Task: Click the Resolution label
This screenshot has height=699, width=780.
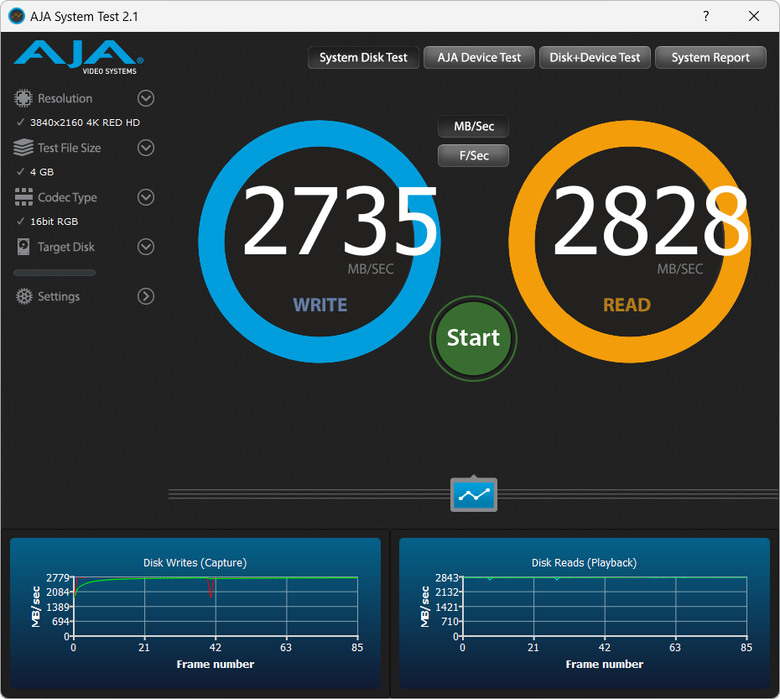Action: tap(65, 99)
